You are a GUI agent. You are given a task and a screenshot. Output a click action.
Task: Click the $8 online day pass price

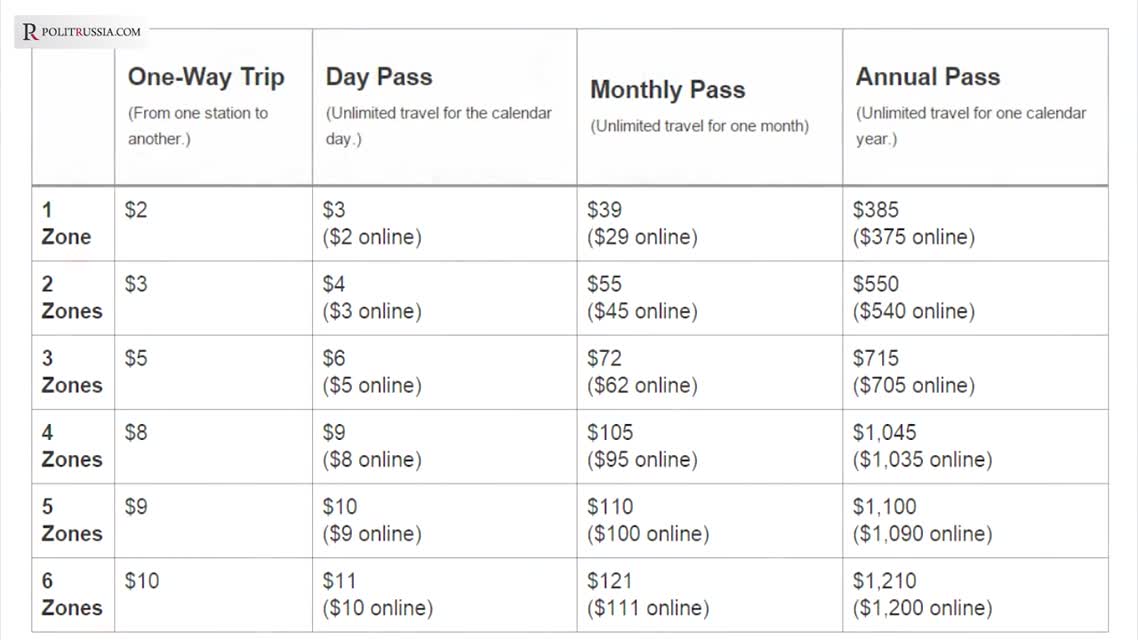pyautogui.click(x=372, y=460)
